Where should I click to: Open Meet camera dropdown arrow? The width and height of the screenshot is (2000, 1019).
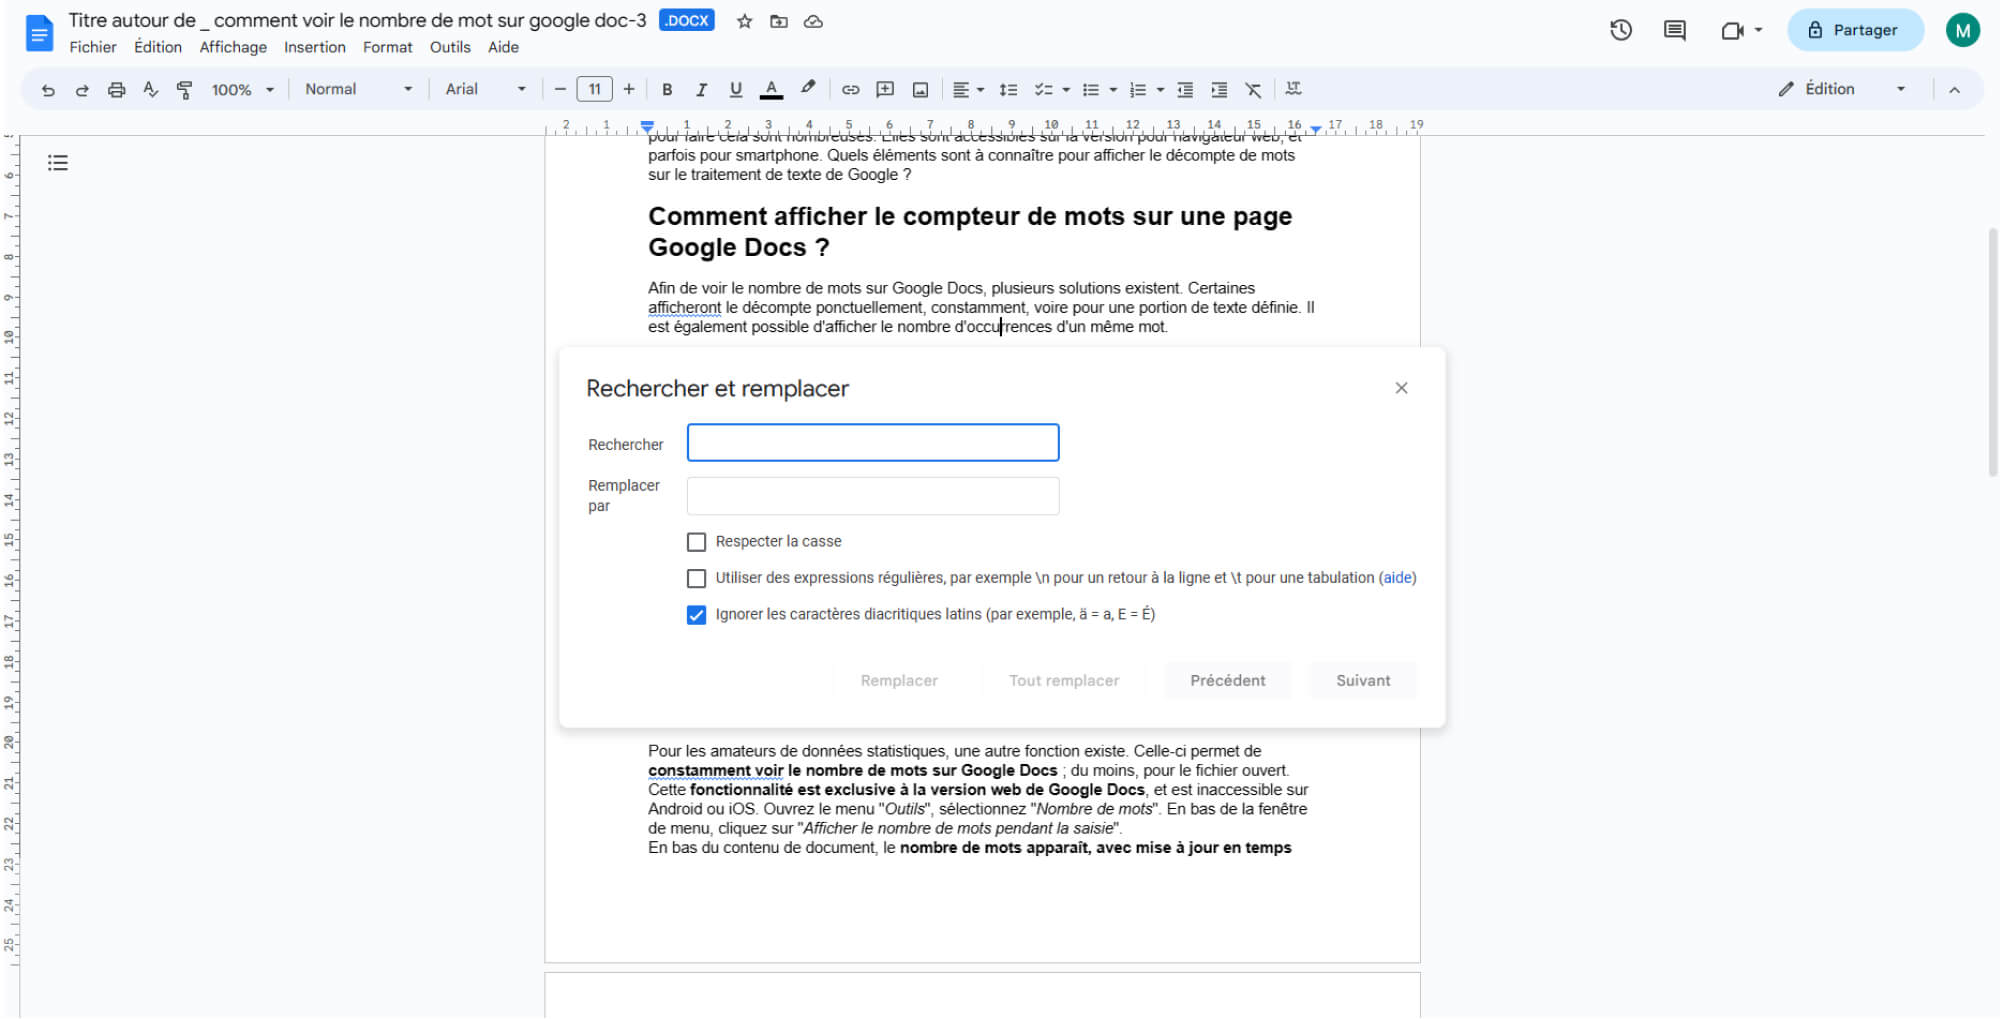point(1758,30)
